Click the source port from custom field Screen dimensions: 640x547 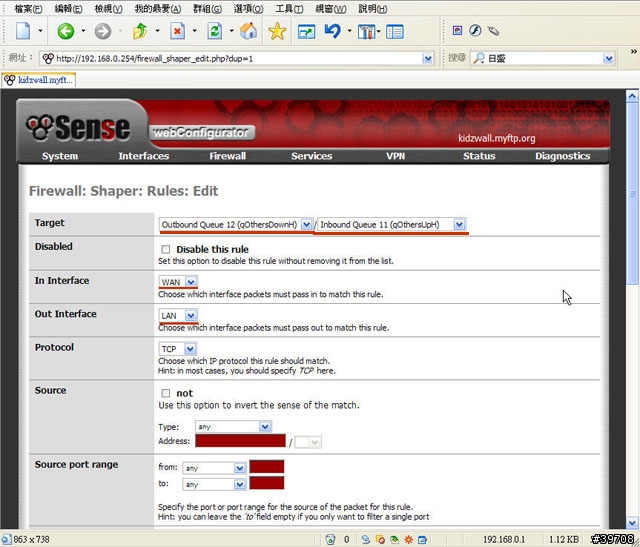(267, 467)
